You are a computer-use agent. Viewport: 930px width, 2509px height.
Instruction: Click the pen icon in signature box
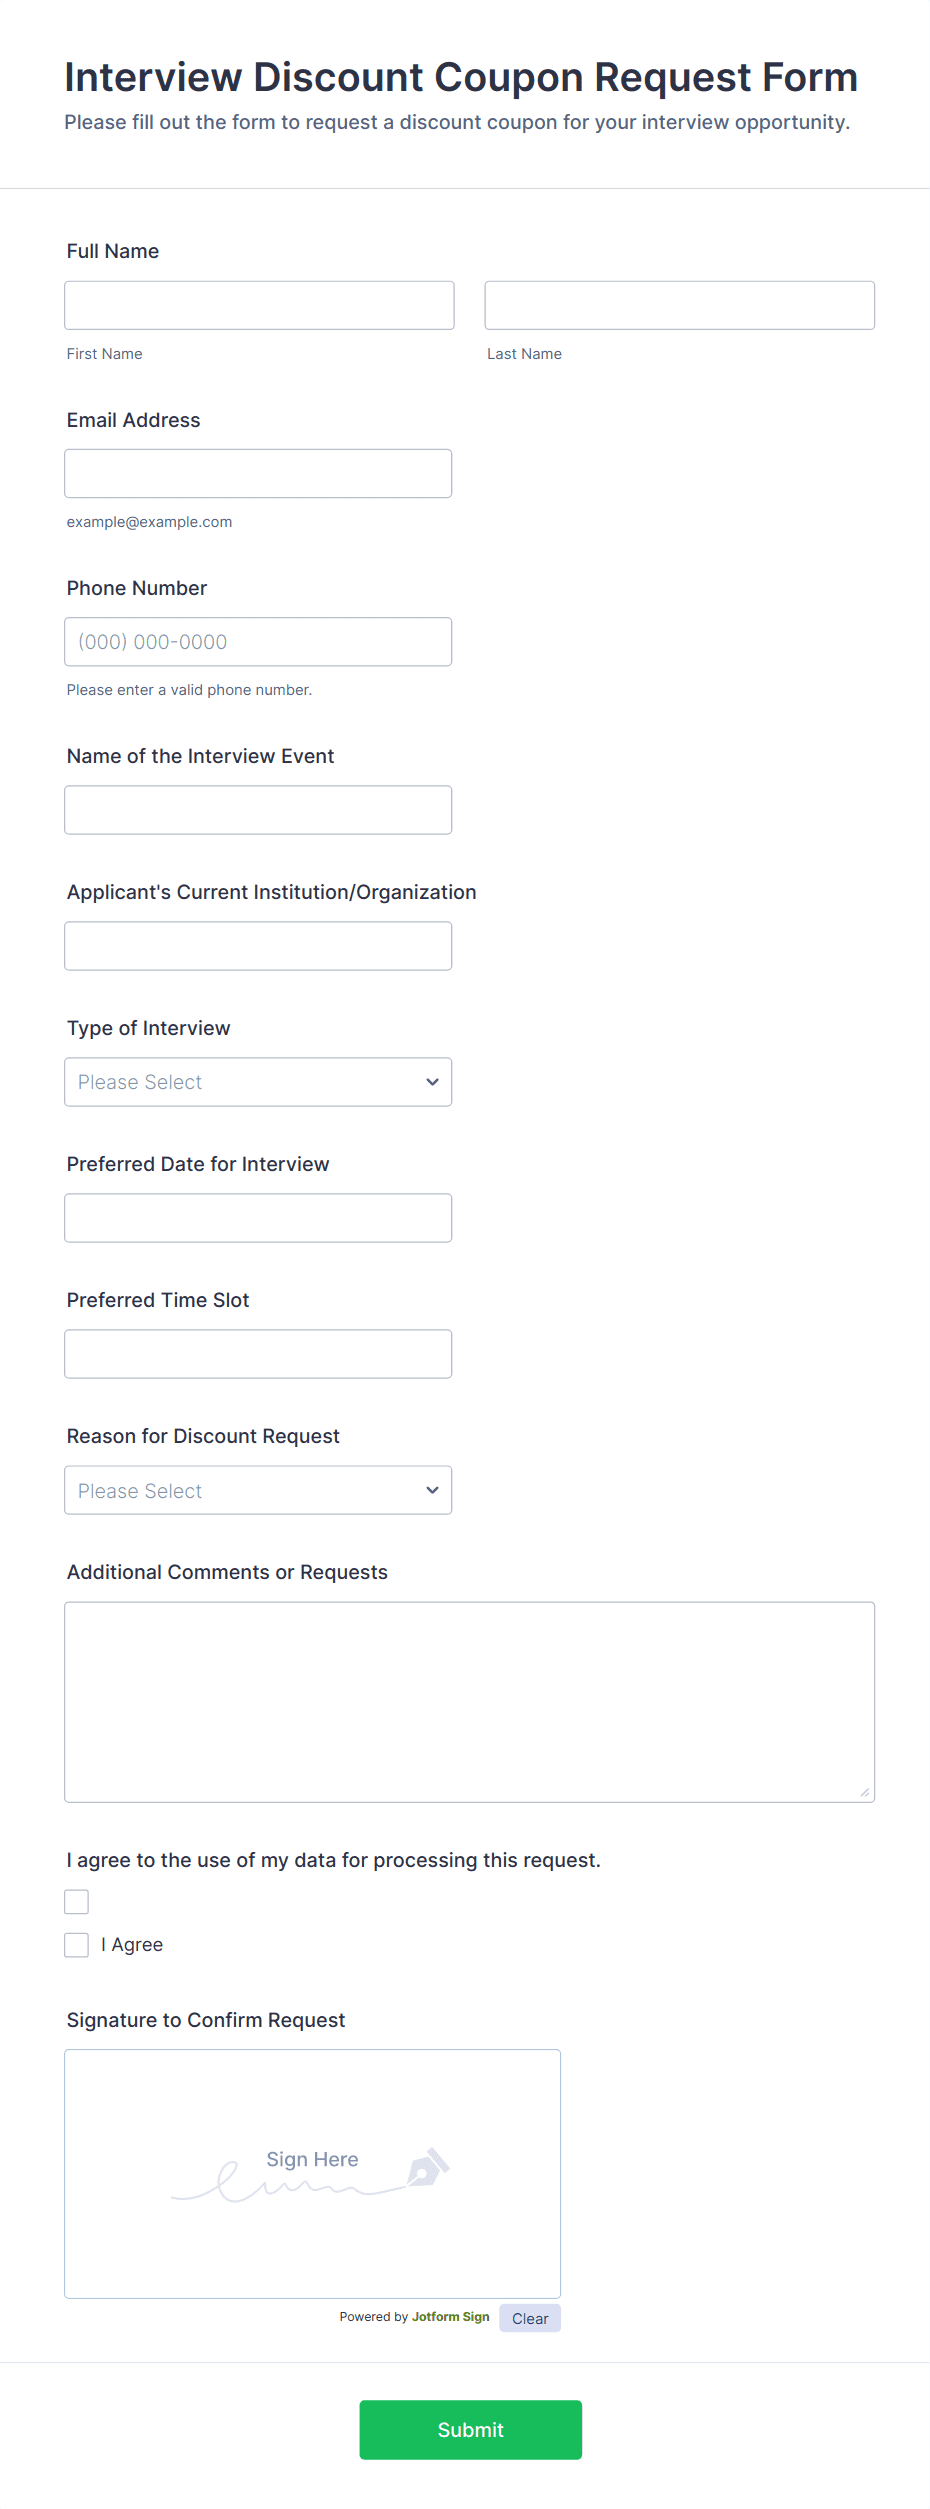[428, 2167]
